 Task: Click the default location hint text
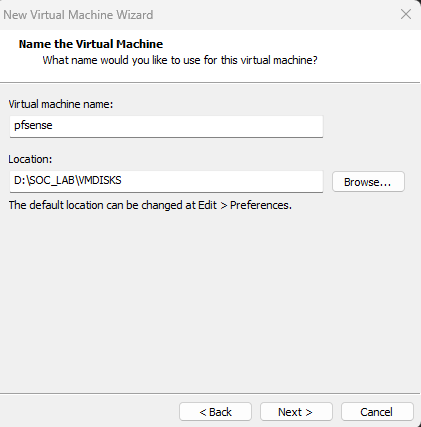(150, 205)
